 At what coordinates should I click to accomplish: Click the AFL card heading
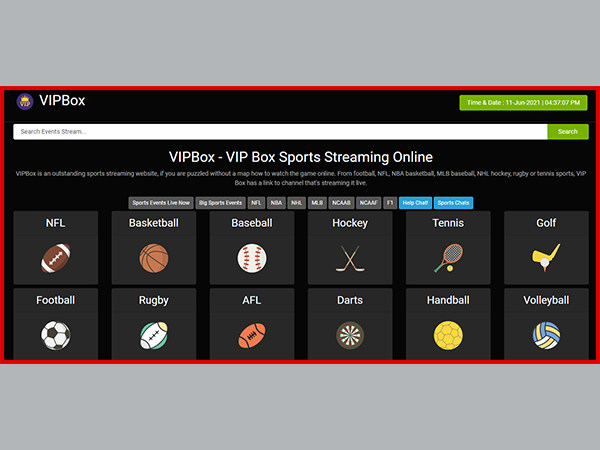(x=252, y=300)
